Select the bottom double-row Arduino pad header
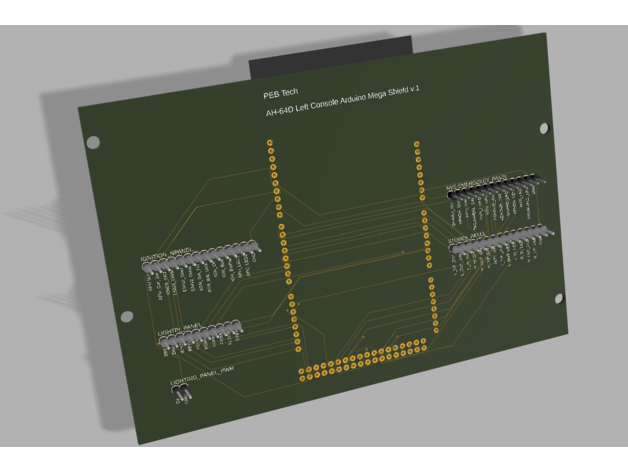The height and width of the screenshot is (472, 628). (x=362, y=362)
